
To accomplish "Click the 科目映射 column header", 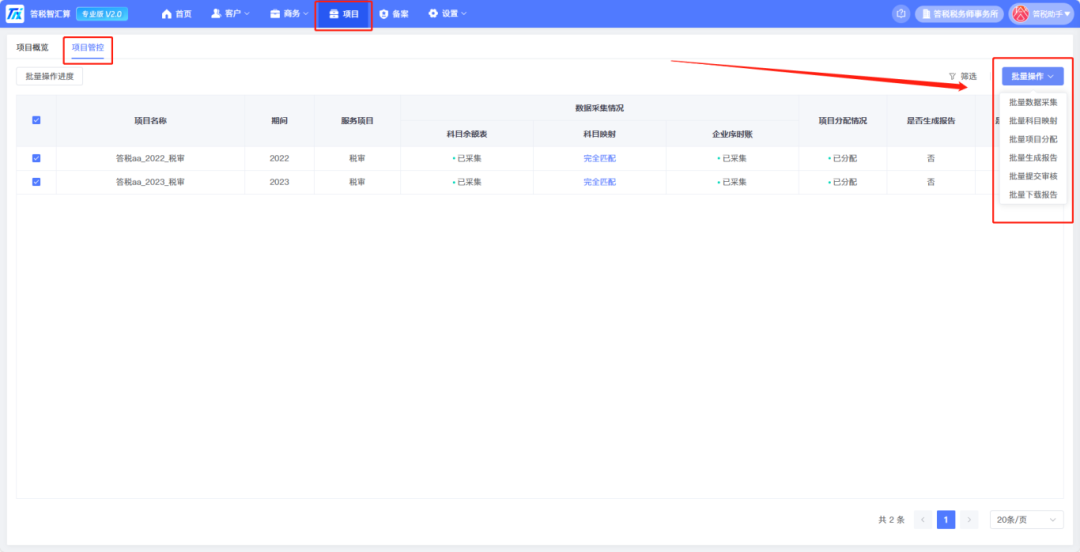I will click(599, 134).
